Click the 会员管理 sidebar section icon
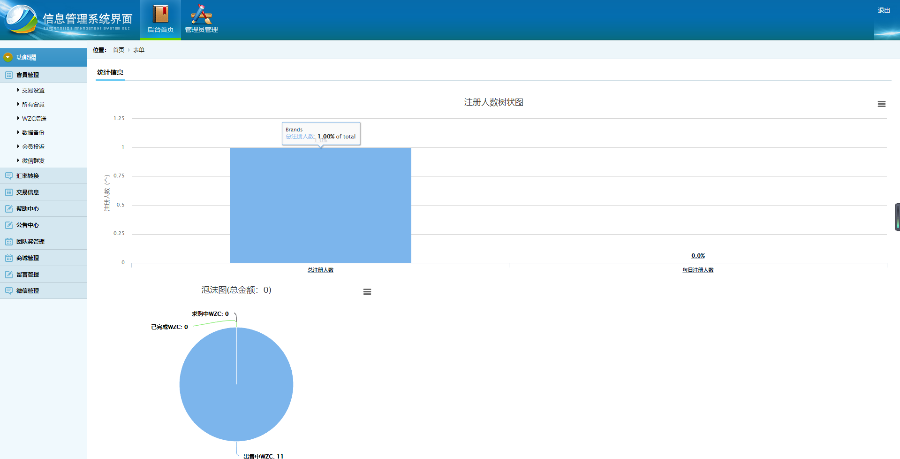The height and width of the screenshot is (459, 900). 9,75
